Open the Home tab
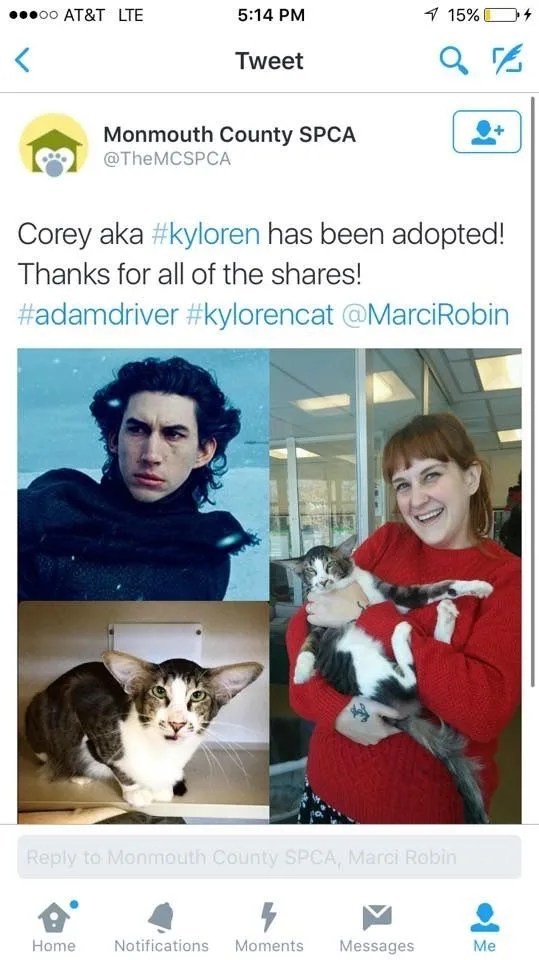The image size is (539, 960). (54, 926)
